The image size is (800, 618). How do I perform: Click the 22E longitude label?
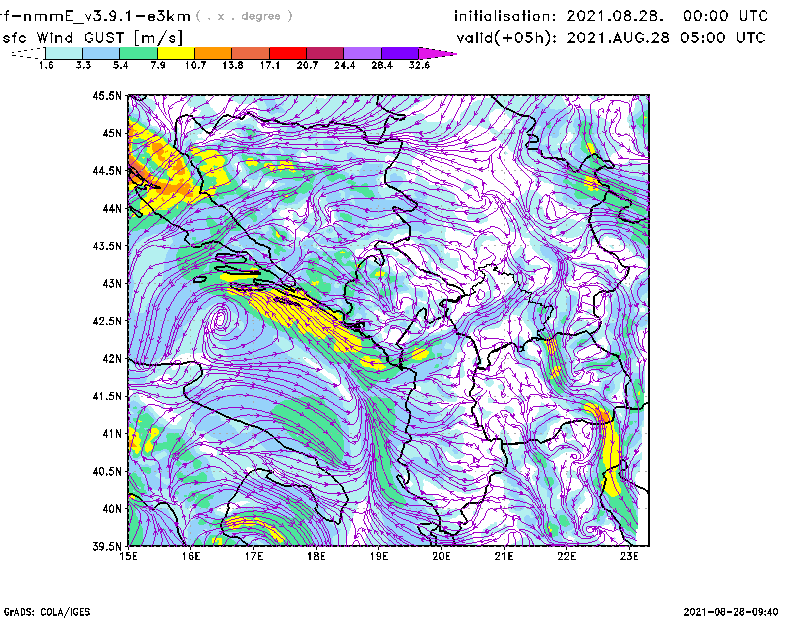coord(567,556)
